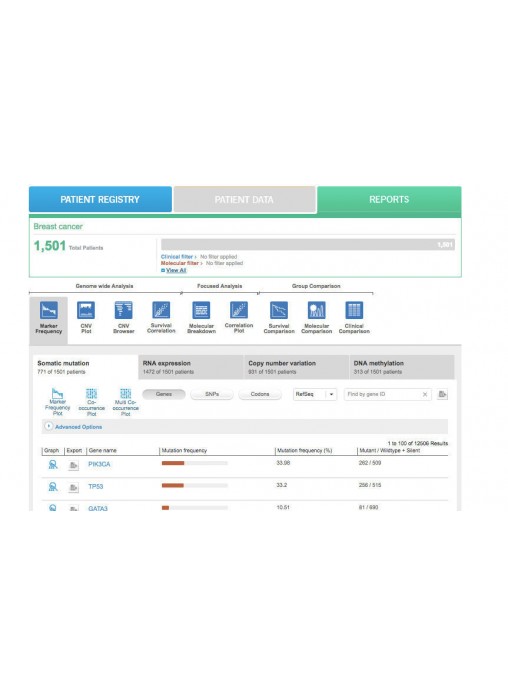This screenshot has width=508, height=696.
Task: Open the RNA expression tab
Action: click(x=191, y=367)
